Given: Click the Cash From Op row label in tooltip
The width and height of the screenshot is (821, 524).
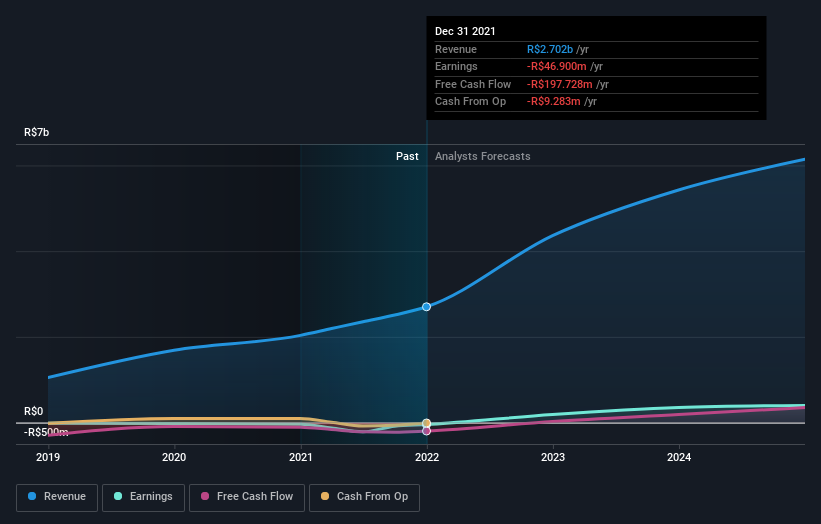Looking at the screenshot, I should [470, 102].
